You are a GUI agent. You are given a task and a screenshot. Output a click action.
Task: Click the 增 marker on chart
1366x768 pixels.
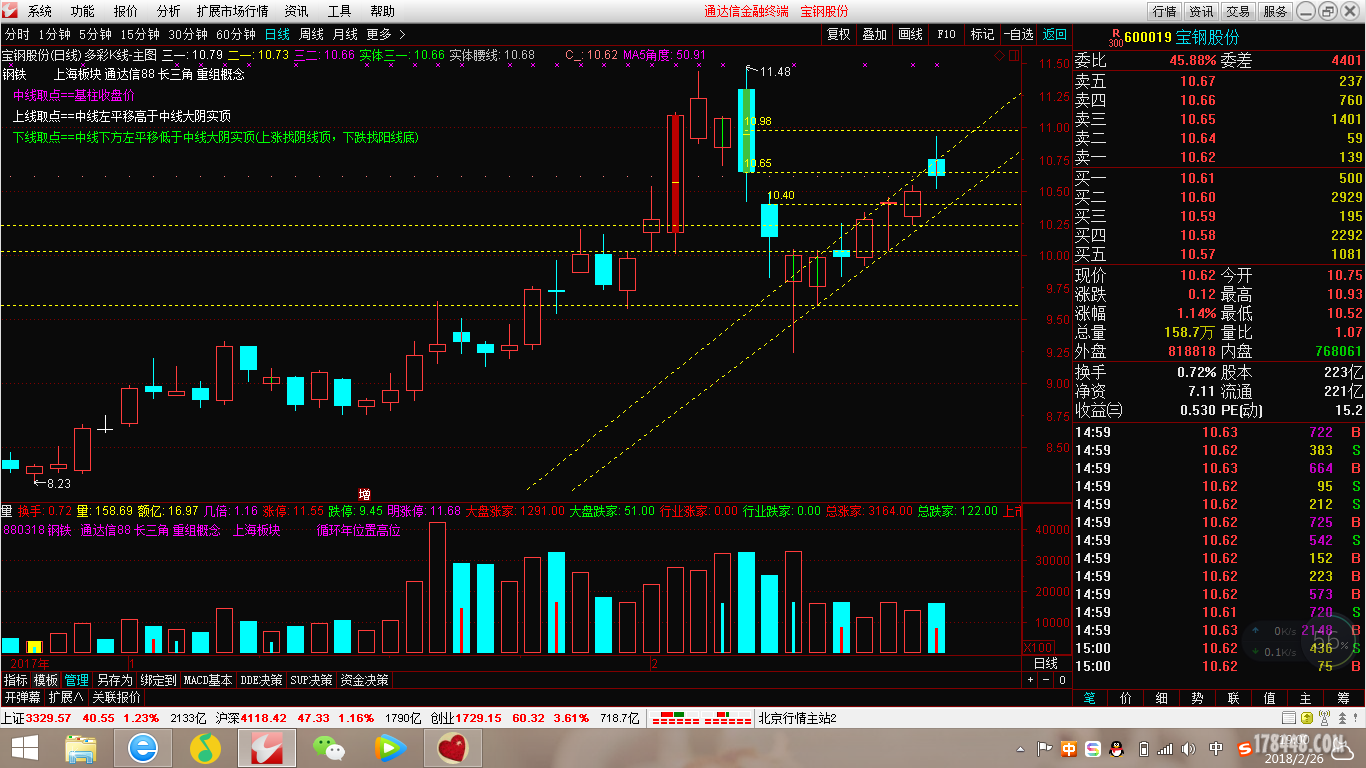click(364, 494)
